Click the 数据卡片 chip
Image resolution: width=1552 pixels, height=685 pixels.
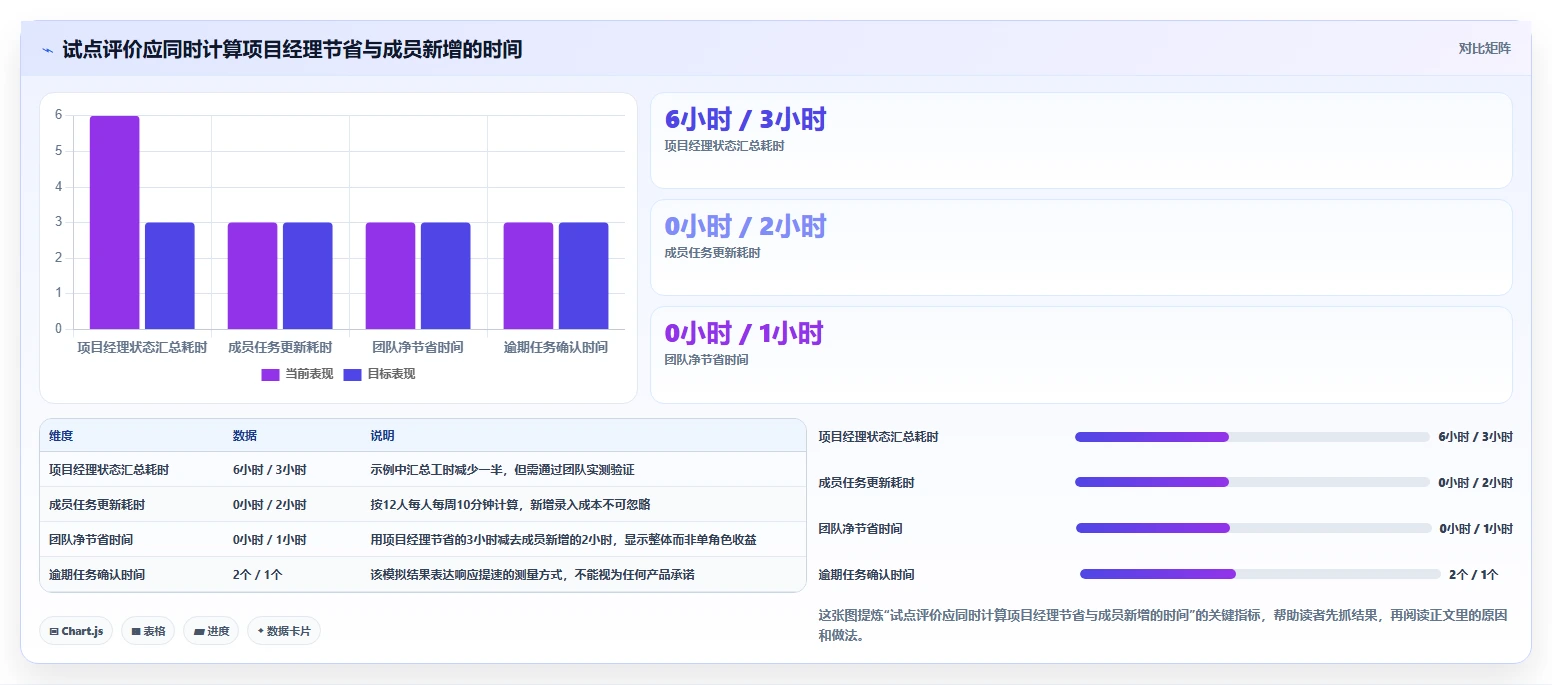[x=284, y=631]
